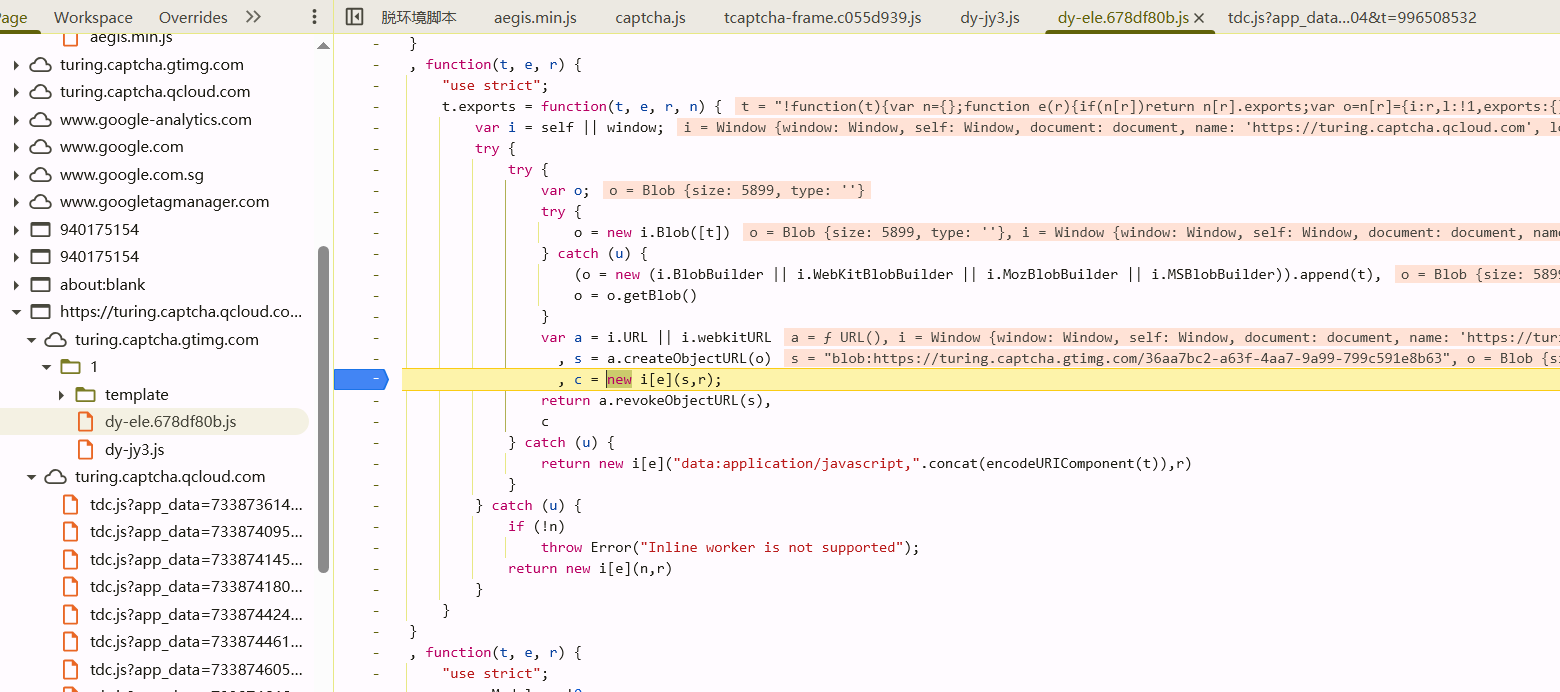
Task: Switch to the 脱环境脚本 file tab
Action: [419, 17]
